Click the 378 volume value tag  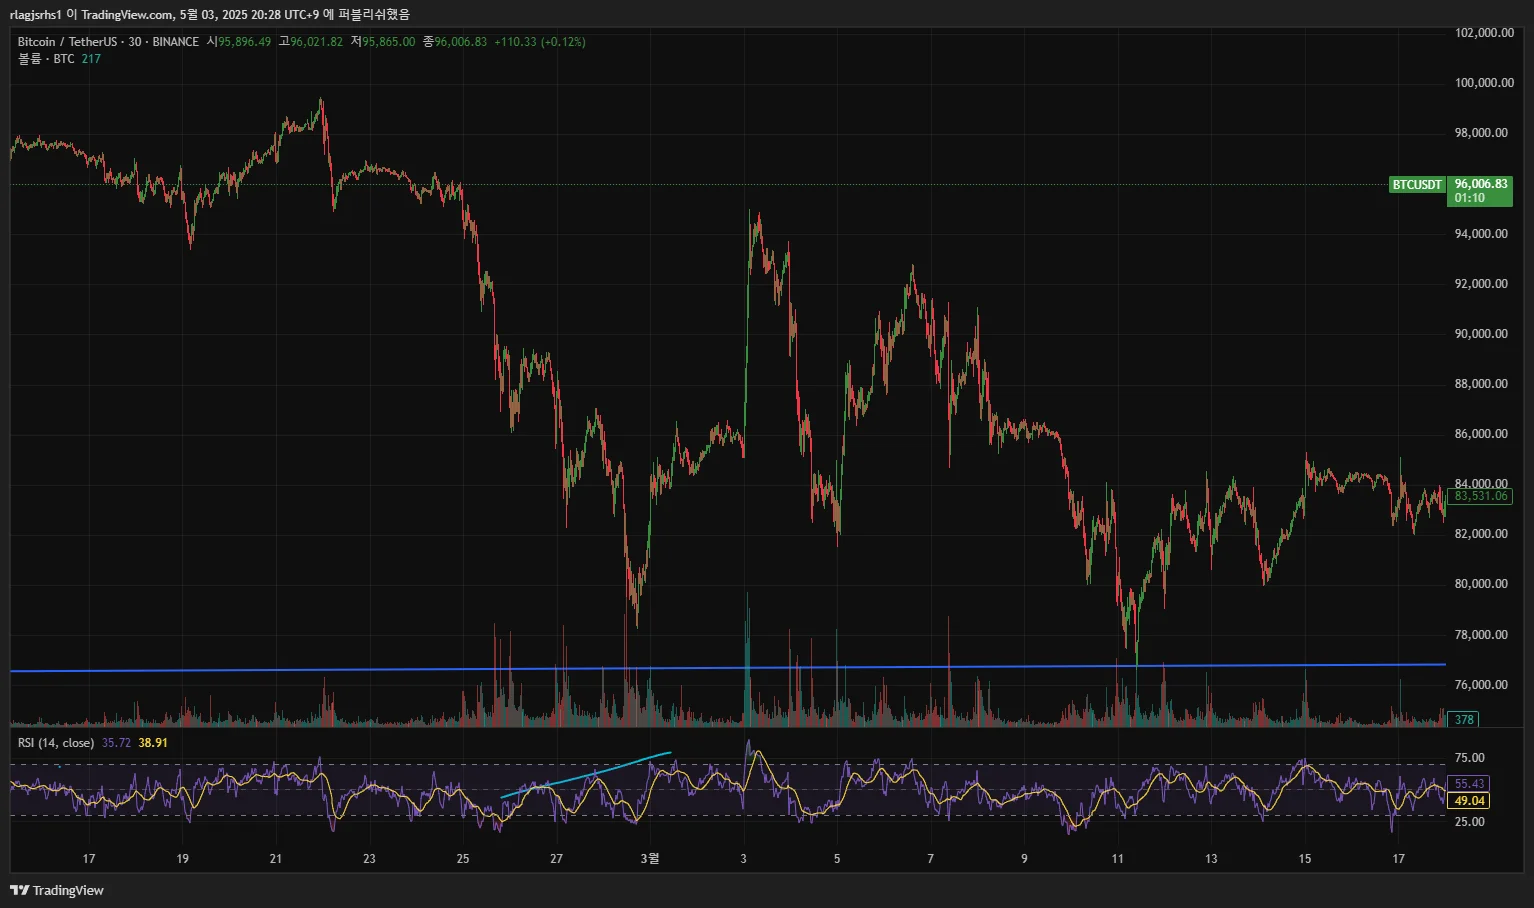pyautogui.click(x=1464, y=720)
